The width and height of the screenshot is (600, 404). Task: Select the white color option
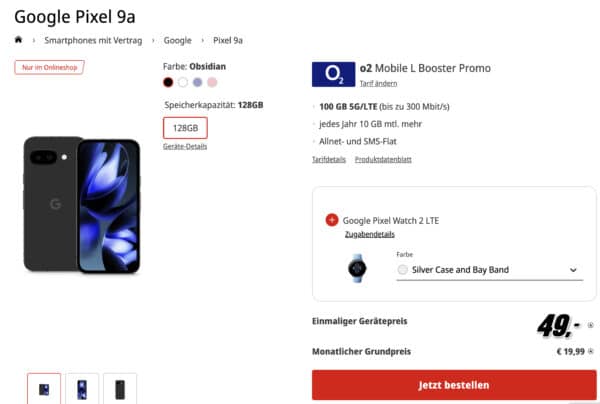[183, 82]
